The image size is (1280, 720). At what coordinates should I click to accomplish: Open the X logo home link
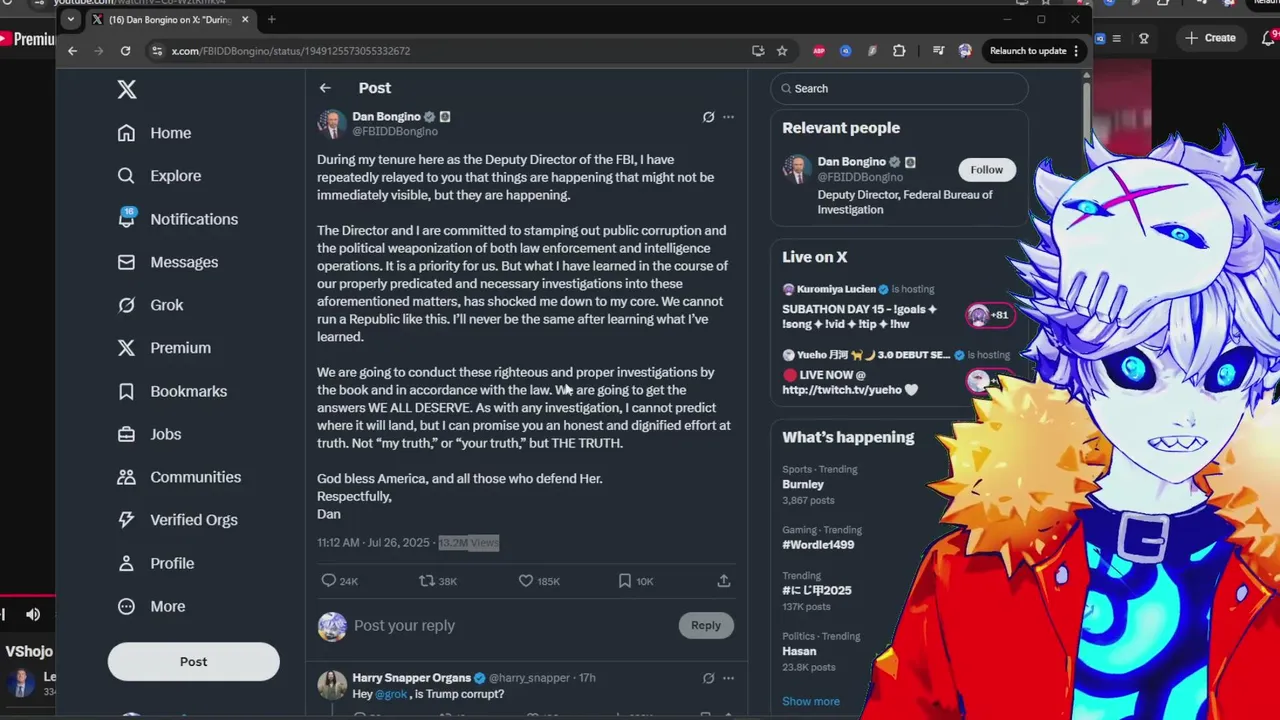(127, 89)
